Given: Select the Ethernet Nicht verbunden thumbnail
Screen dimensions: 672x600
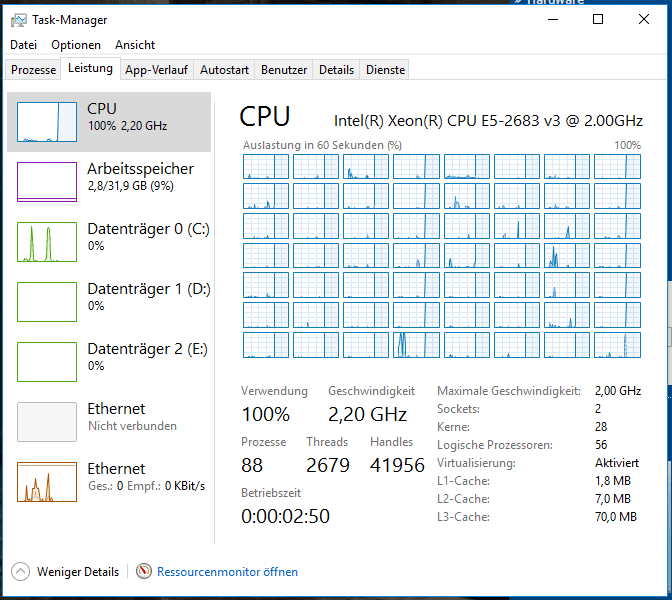Looking at the screenshot, I should click(47, 422).
